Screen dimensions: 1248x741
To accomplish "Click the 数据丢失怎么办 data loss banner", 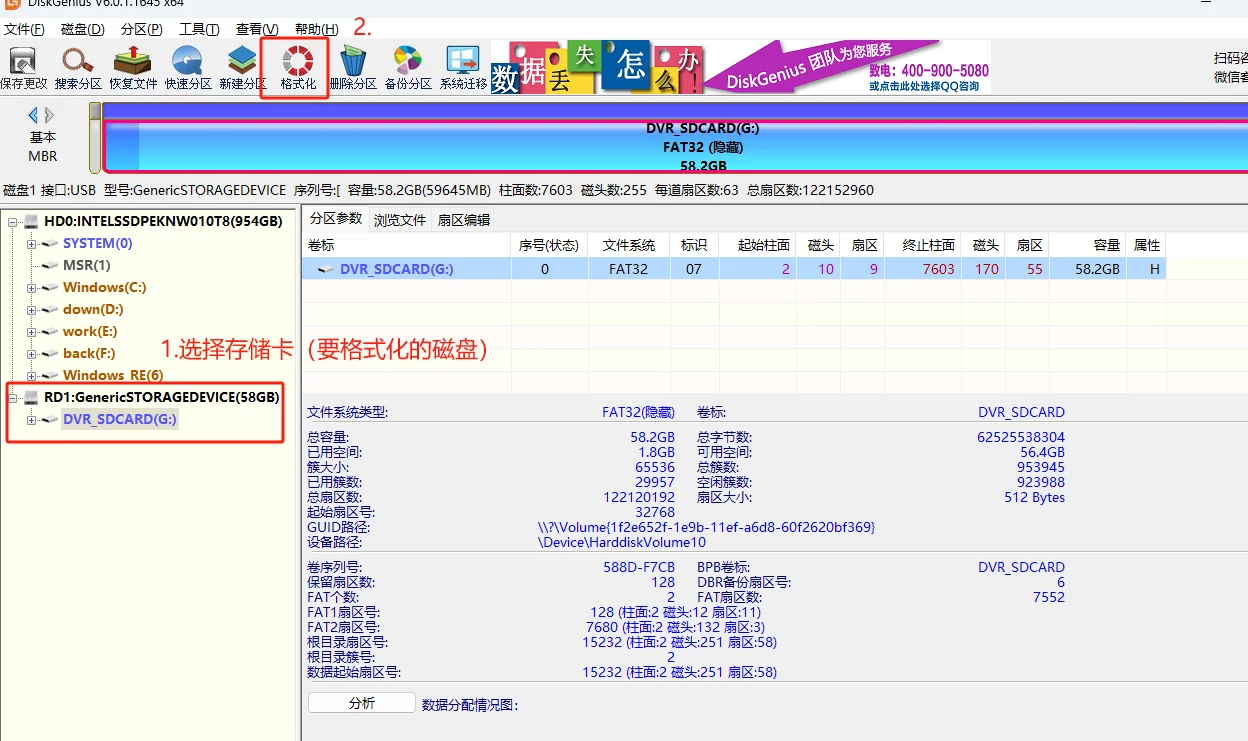I will (x=598, y=67).
